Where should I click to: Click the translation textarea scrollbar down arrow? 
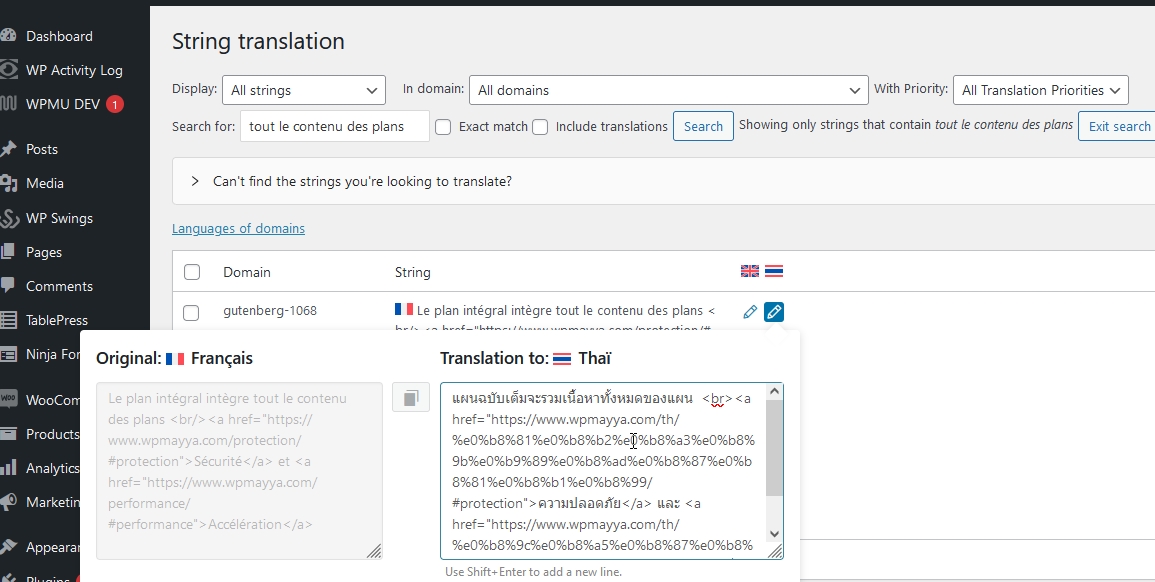[774, 535]
